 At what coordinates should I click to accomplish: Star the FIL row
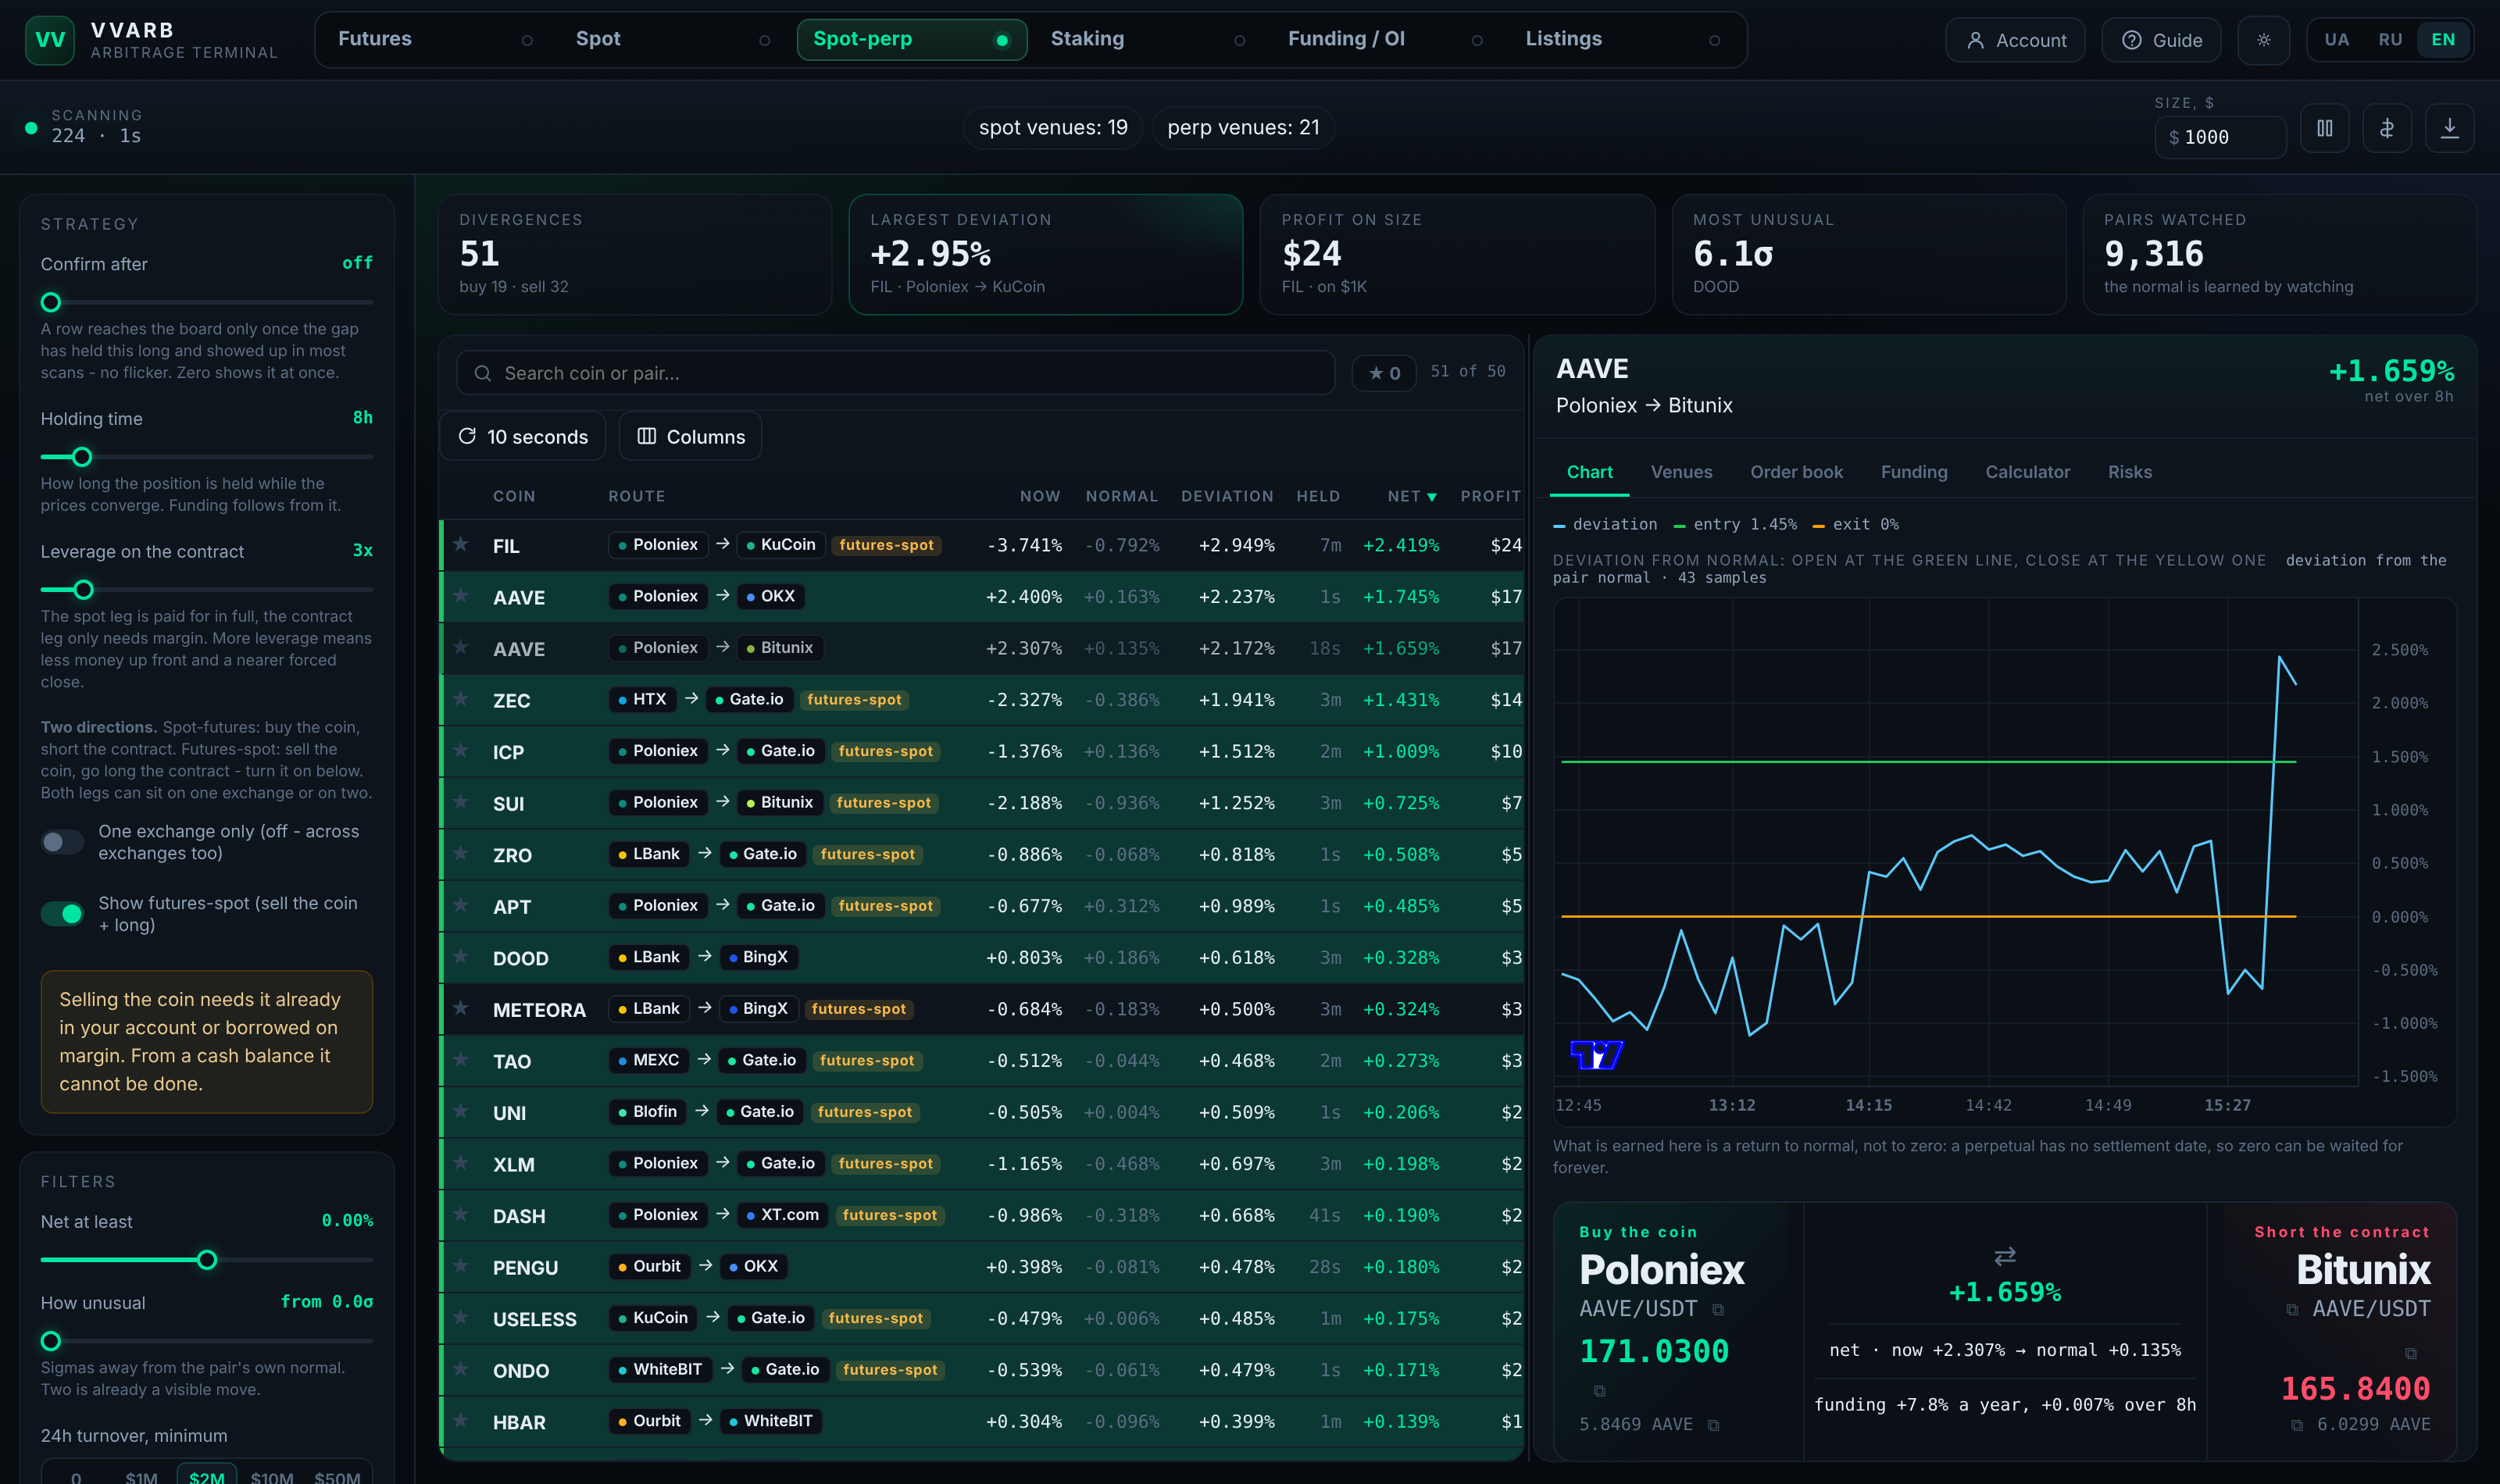pos(461,544)
